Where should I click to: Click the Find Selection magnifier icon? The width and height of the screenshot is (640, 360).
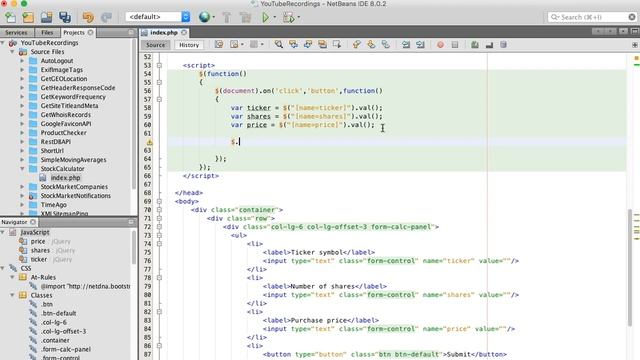279,44
